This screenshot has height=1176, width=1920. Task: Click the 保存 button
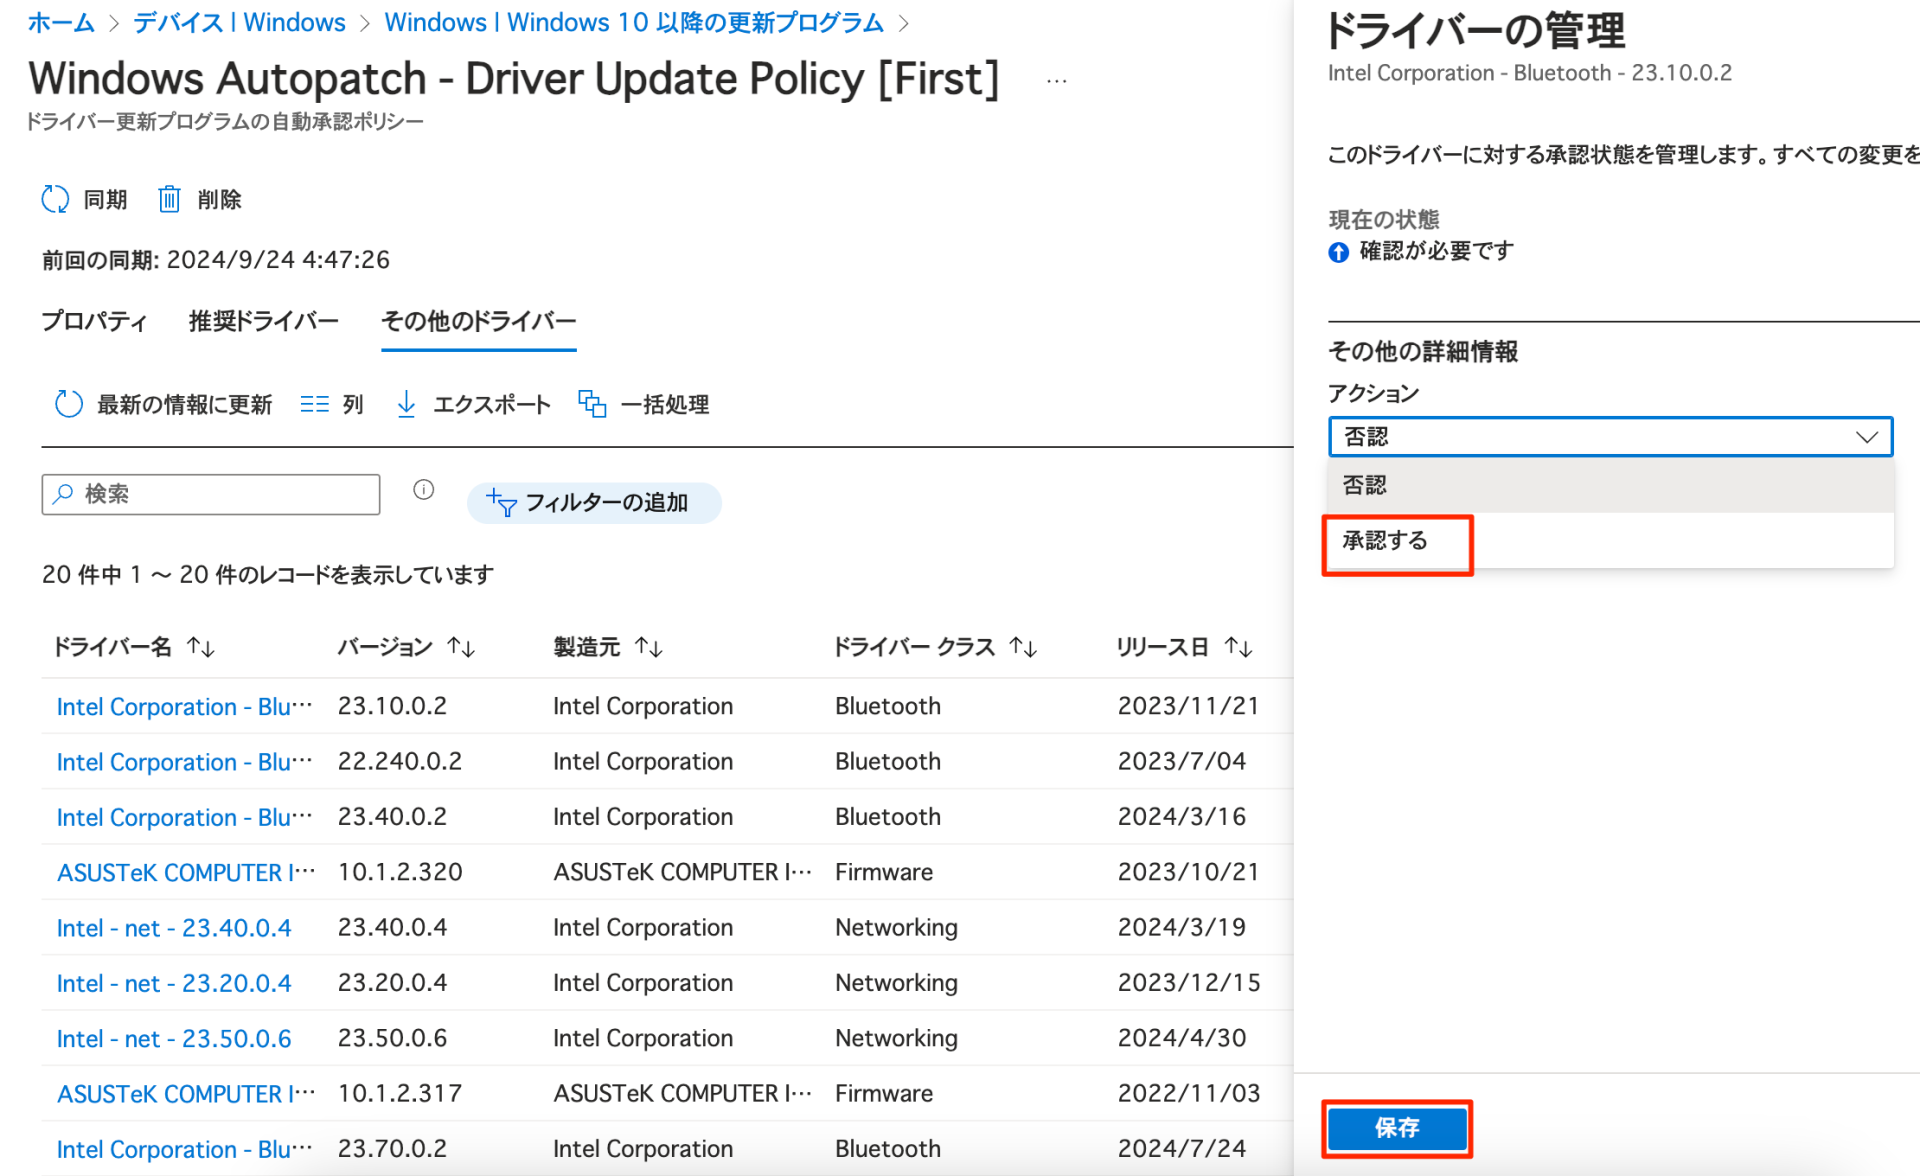[1396, 1129]
